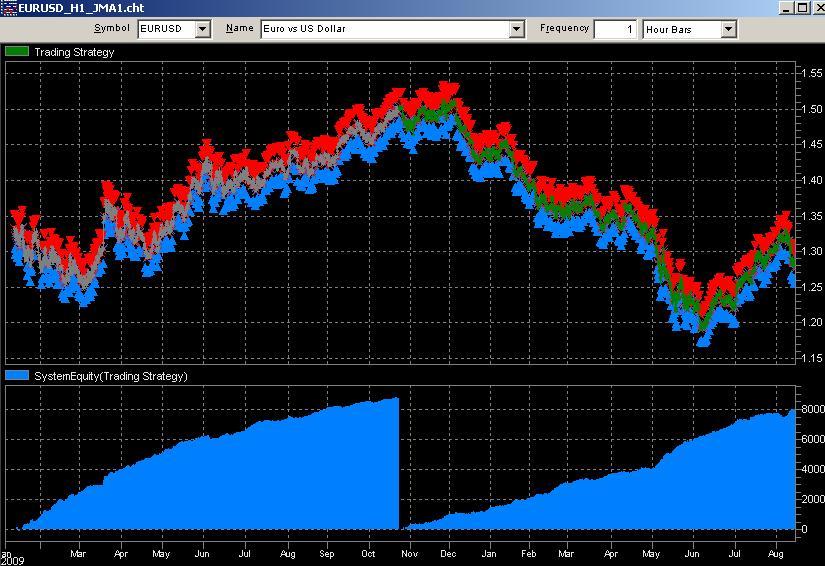The image size is (825, 566).
Task: Select the Trading Strategy legend label
Action: point(74,52)
